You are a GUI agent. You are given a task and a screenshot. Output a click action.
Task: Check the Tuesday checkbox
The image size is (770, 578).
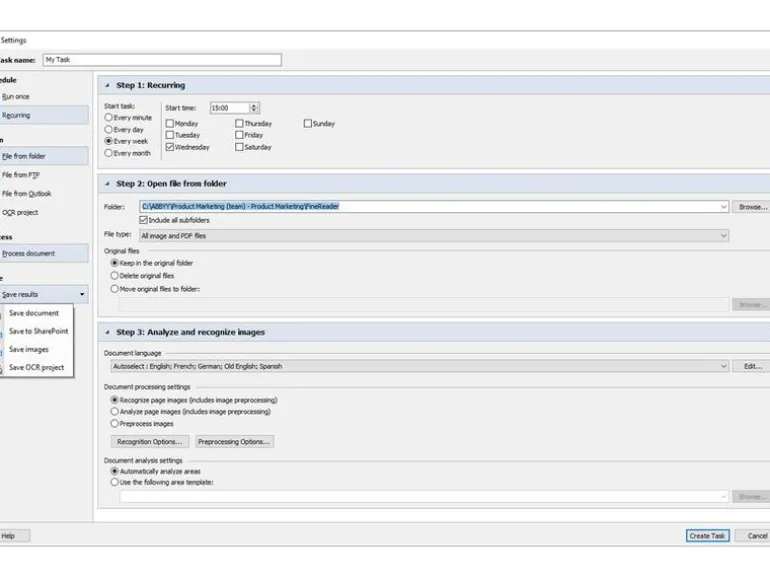[x=170, y=135]
